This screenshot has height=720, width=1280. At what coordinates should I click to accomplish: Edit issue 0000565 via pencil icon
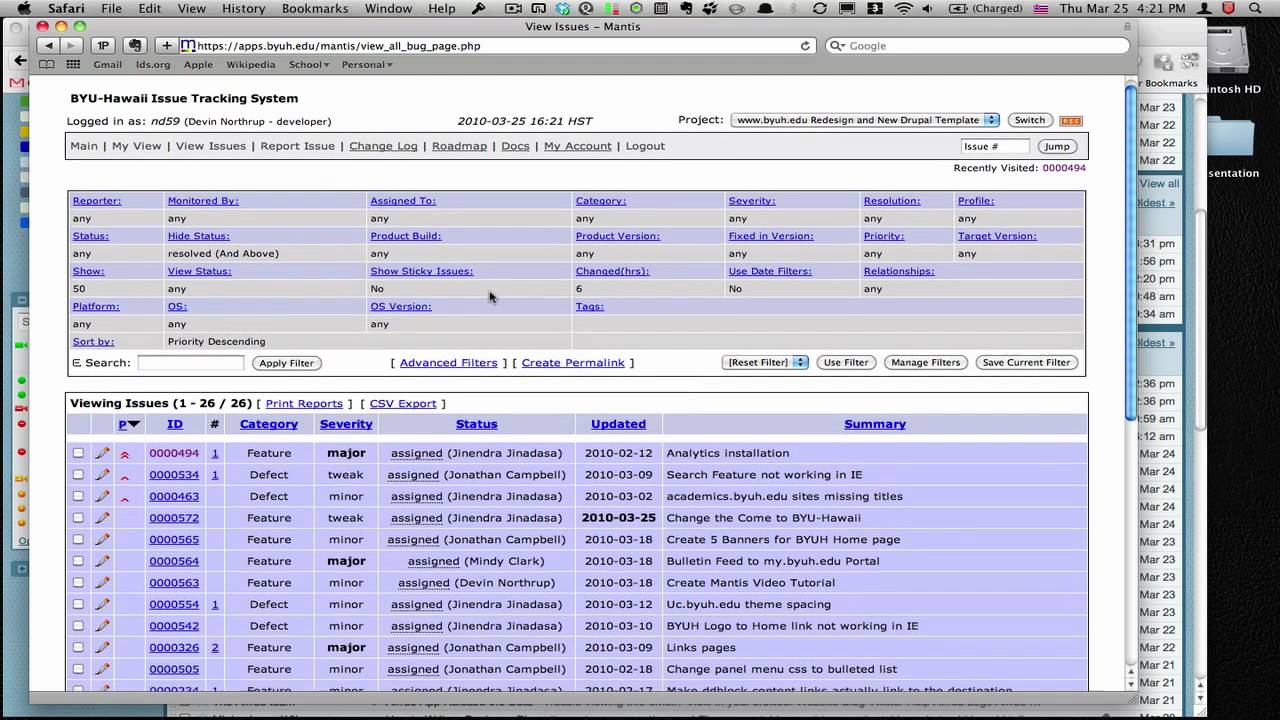tap(102, 540)
